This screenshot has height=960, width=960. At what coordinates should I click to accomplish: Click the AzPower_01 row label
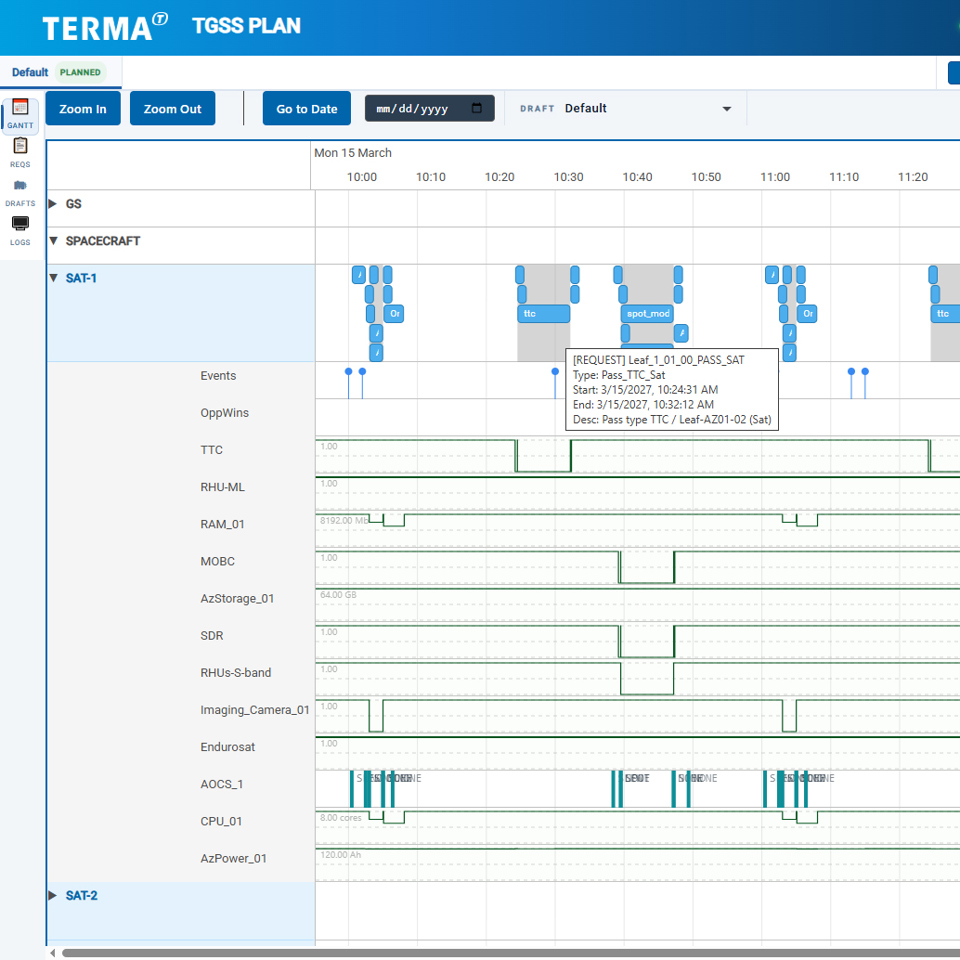click(233, 858)
